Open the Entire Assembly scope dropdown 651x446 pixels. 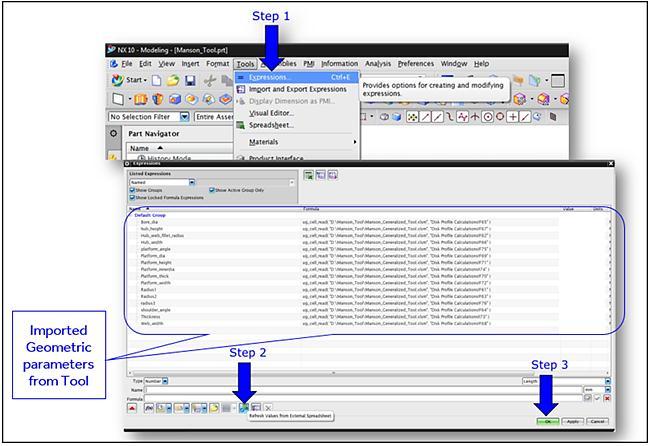click(214, 117)
